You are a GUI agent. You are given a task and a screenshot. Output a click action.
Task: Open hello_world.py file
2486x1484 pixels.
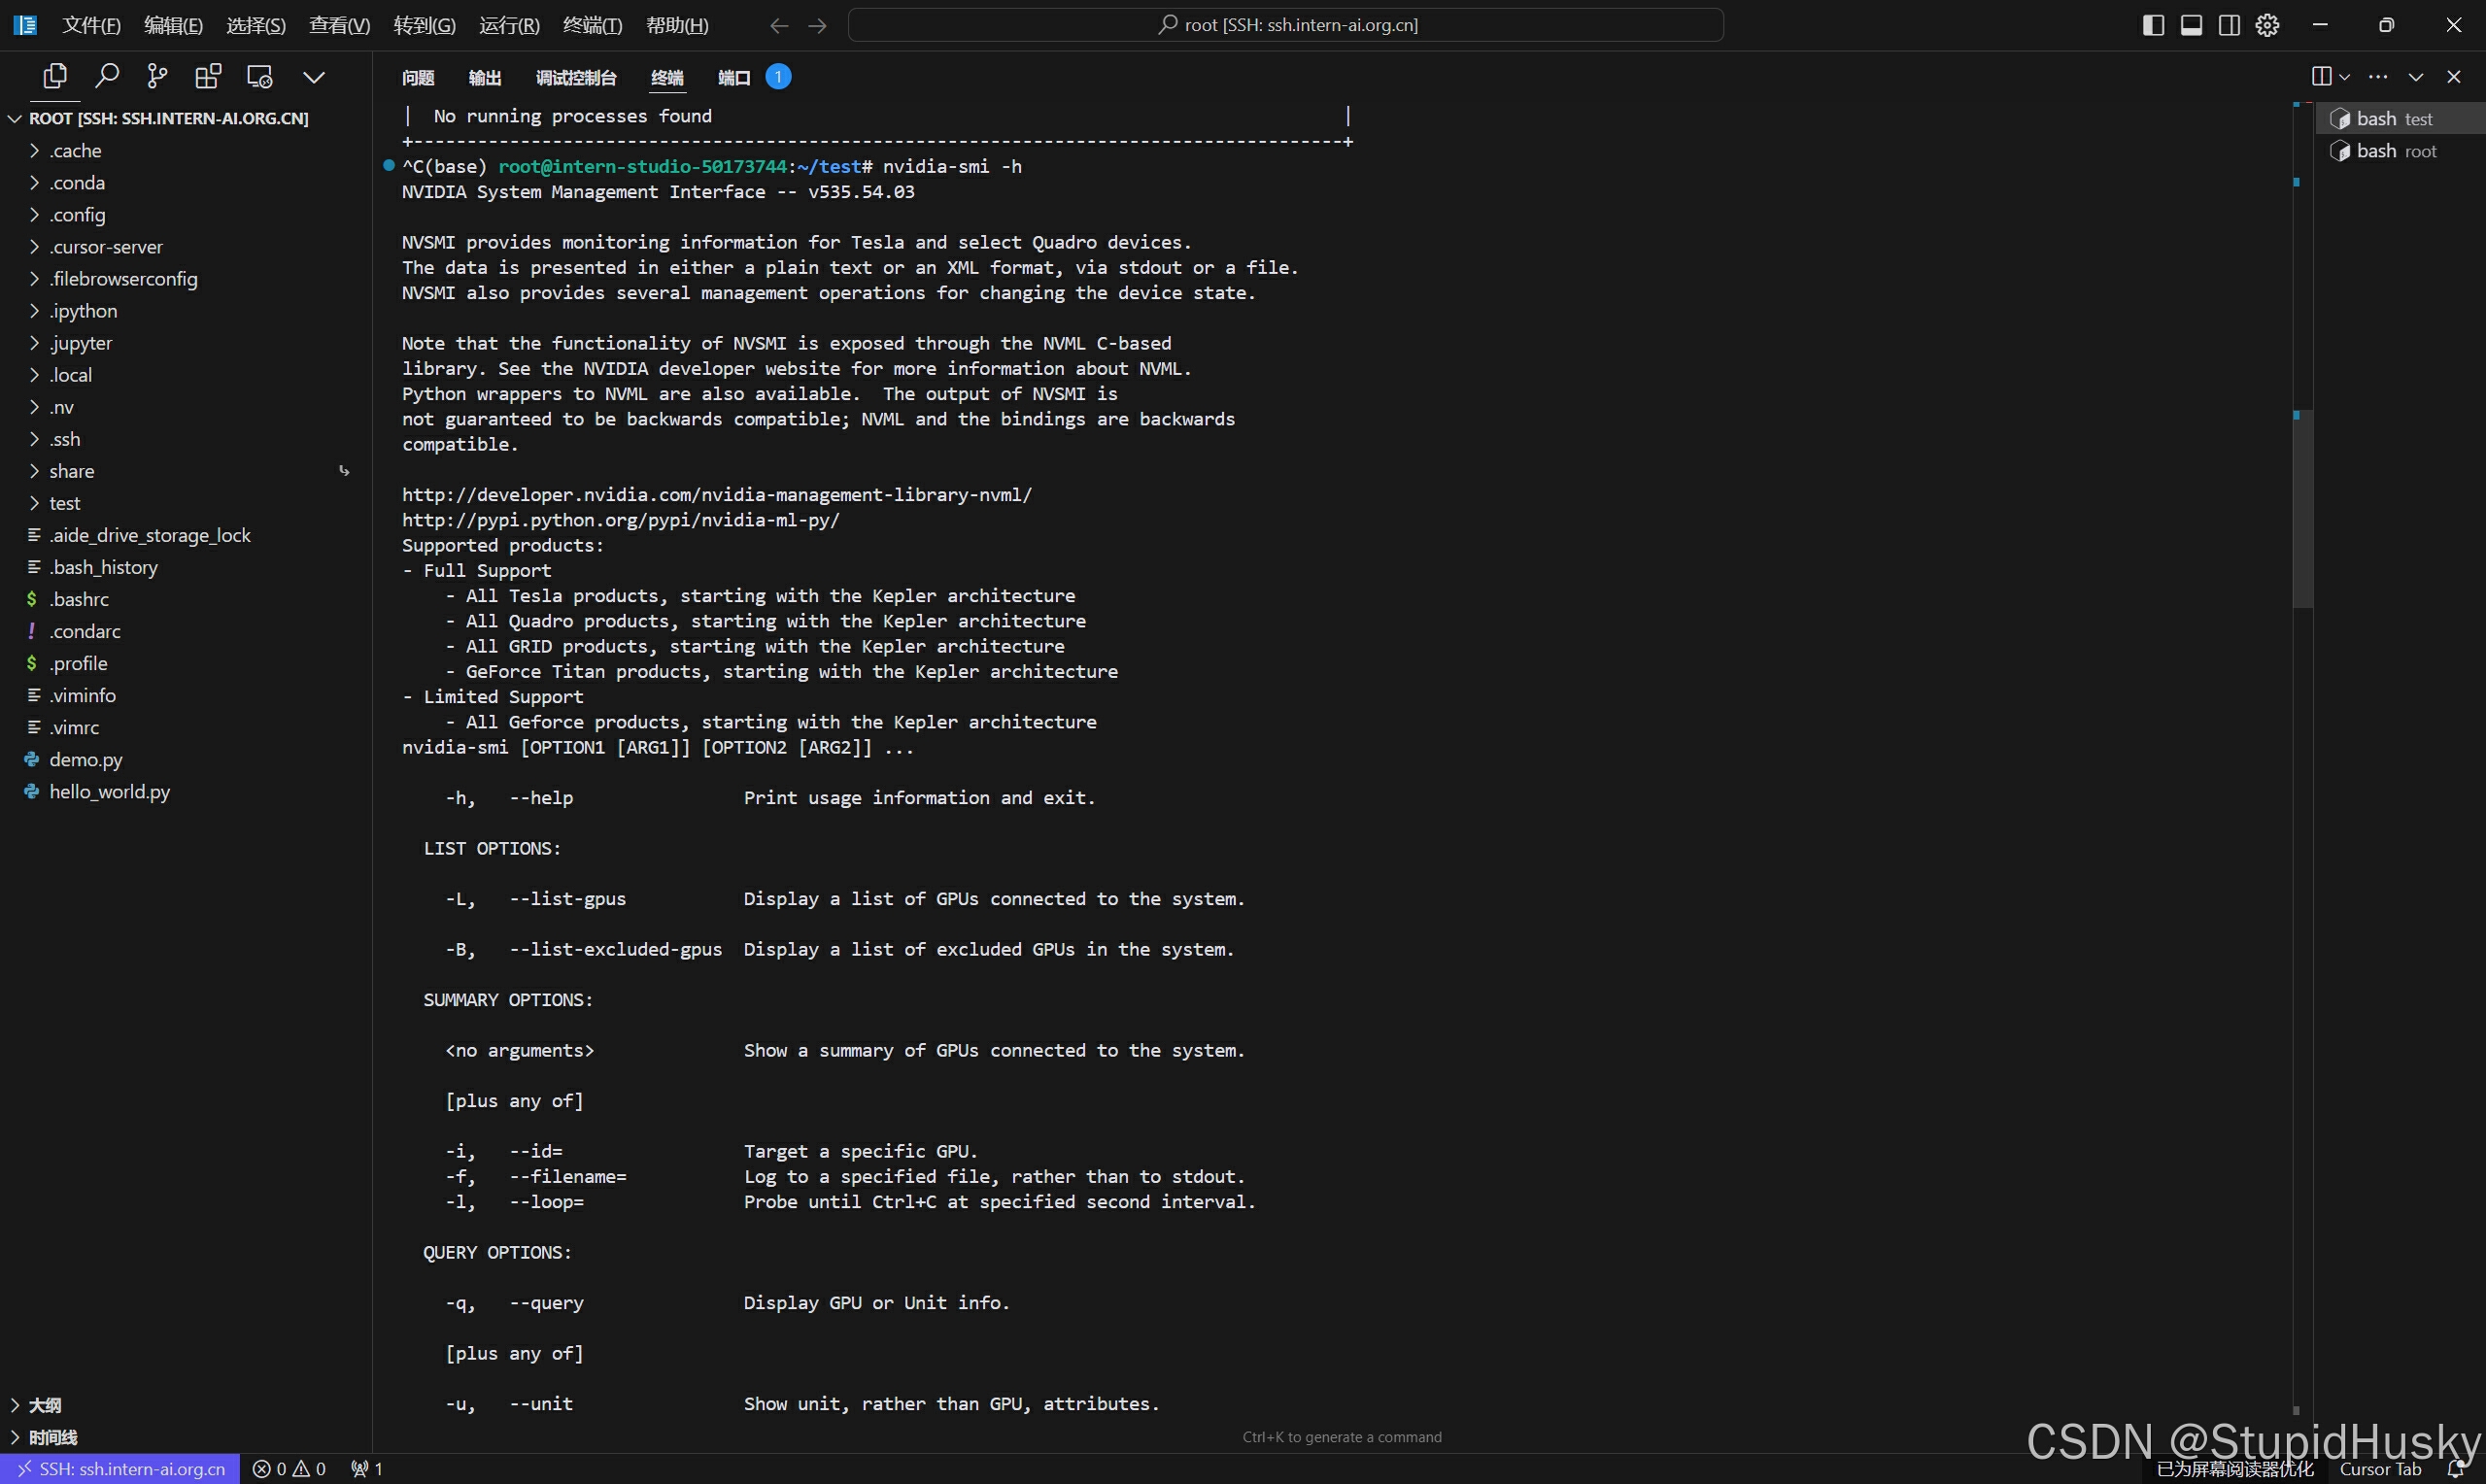109,792
